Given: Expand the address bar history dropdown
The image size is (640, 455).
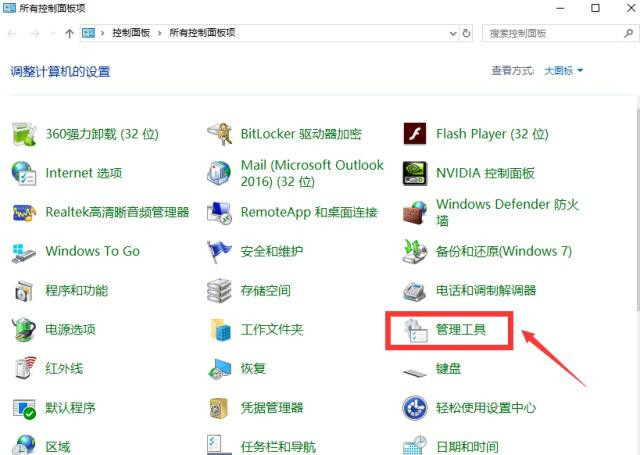Looking at the screenshot, I should tap(453, 33).
